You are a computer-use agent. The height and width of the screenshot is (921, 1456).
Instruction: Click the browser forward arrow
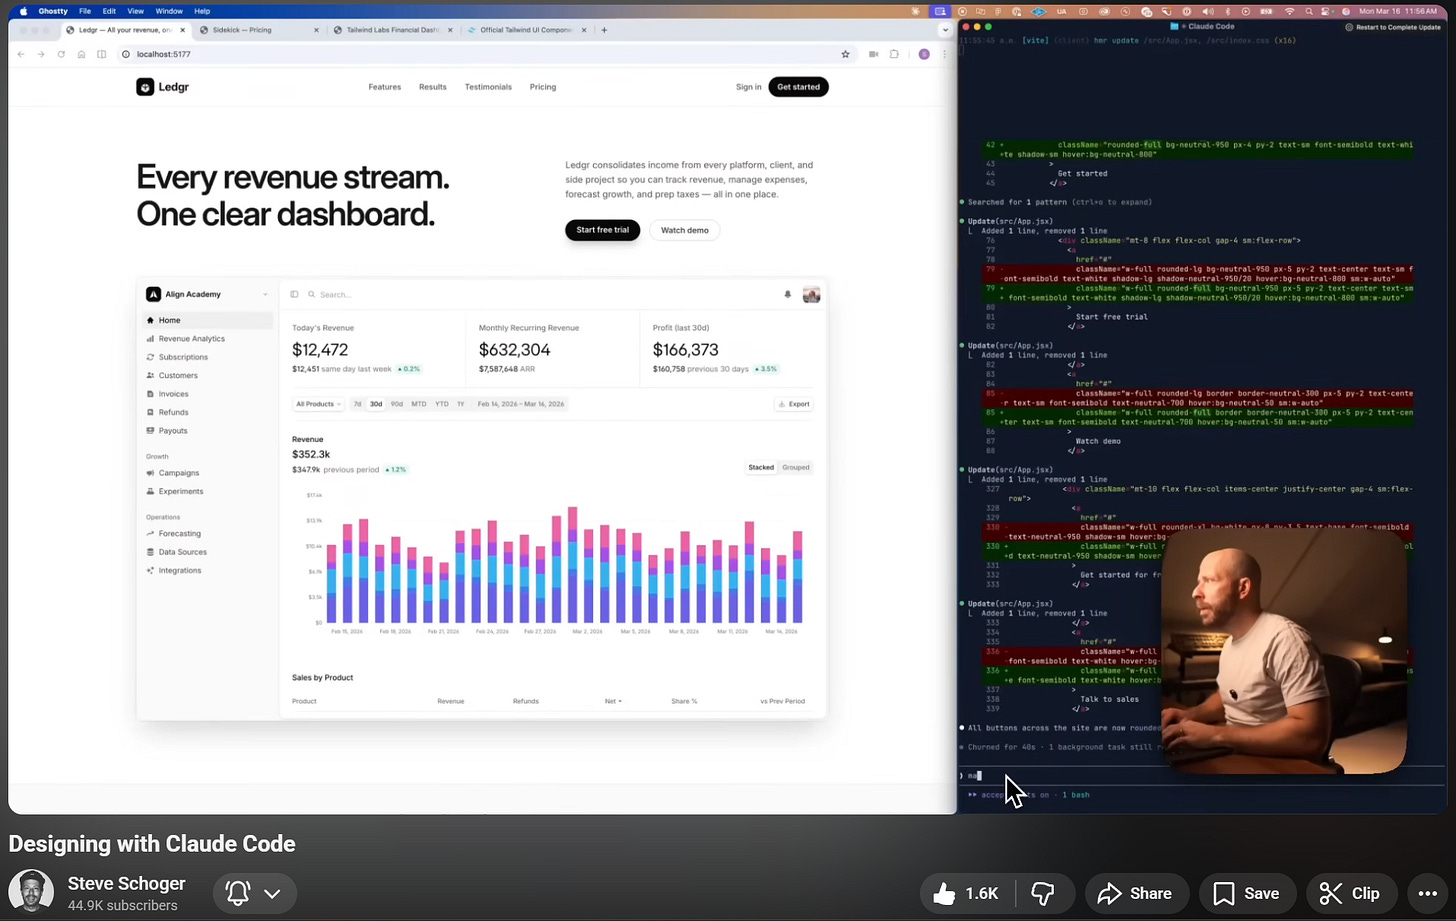pyautogui.click(x=41, y=54)
